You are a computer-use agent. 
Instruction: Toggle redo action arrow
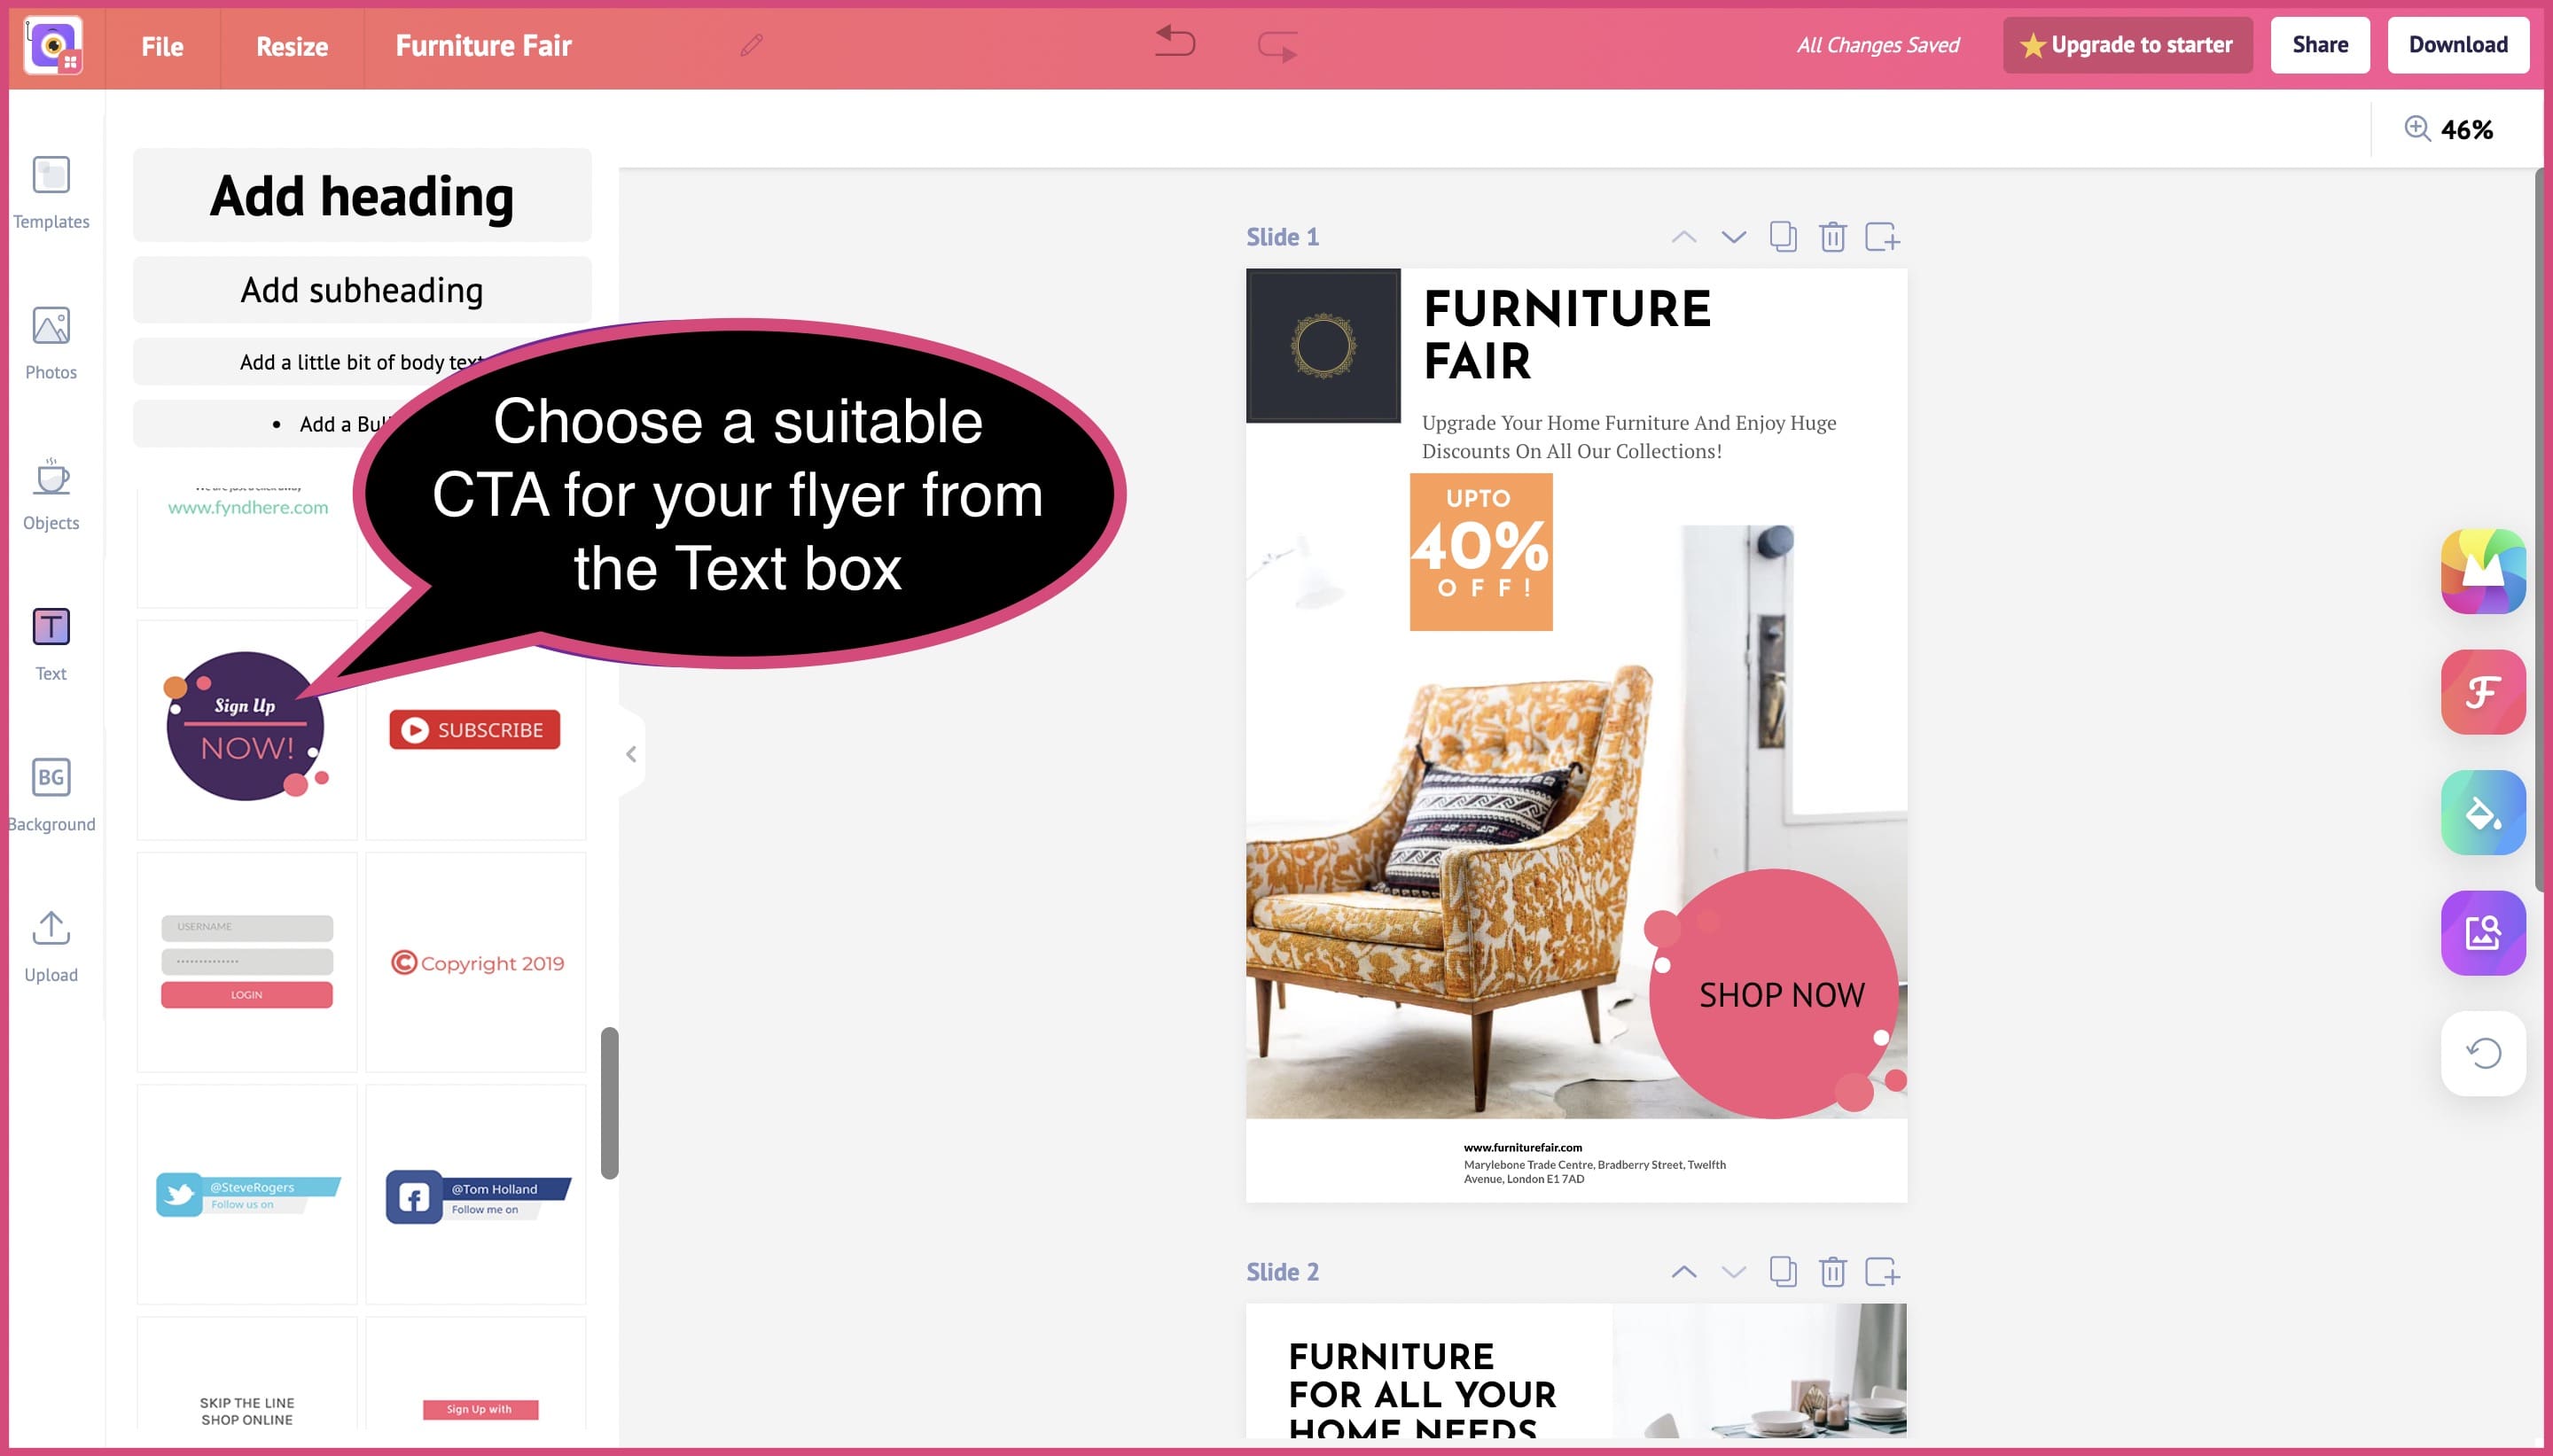click(1276, 43)
